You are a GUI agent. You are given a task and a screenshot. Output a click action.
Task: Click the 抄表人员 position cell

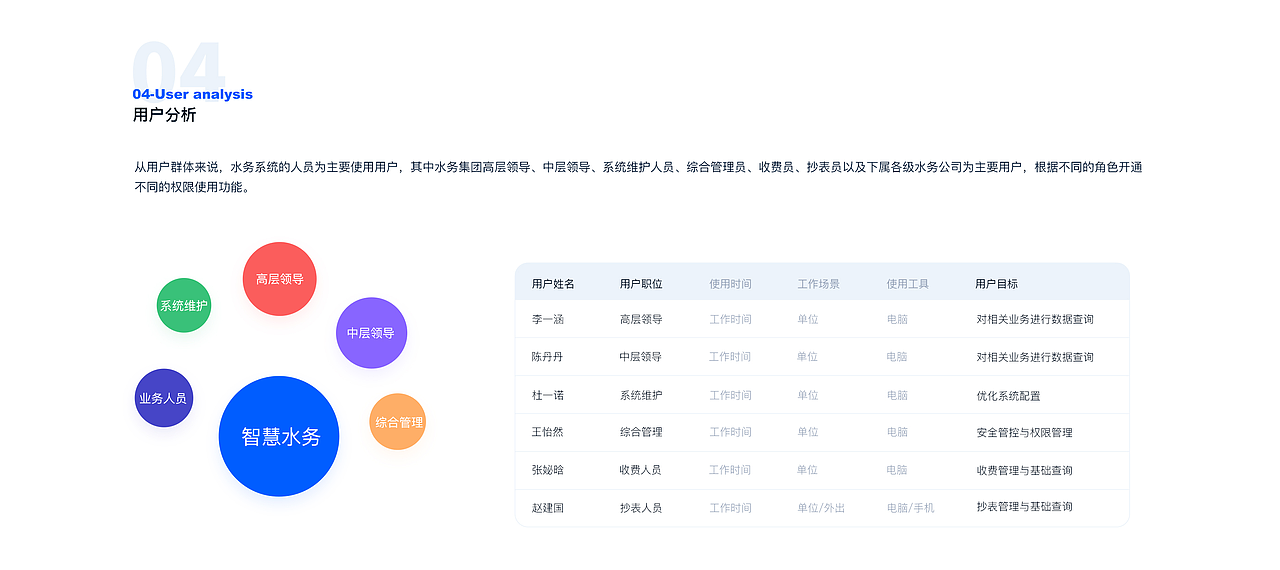pos(641,508)
